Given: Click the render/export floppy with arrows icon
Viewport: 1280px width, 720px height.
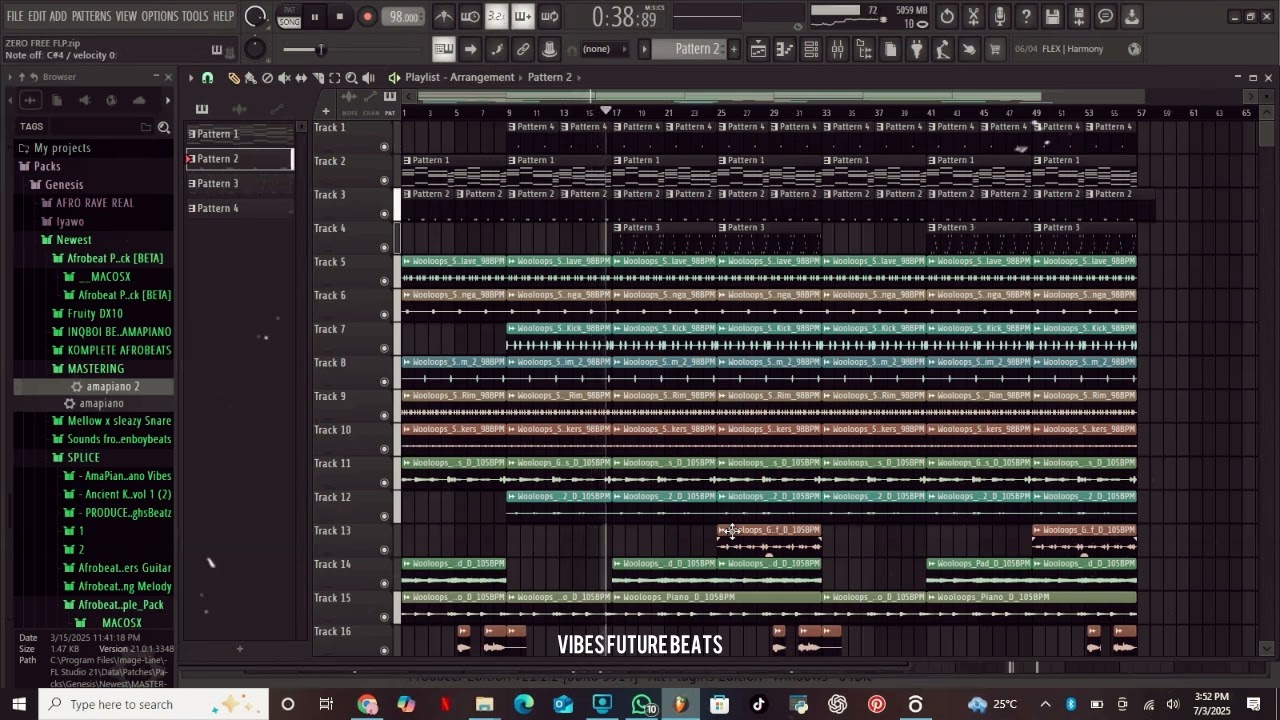Looking at the screenshot, I should pyautogui.click(x=1078, y=17).
